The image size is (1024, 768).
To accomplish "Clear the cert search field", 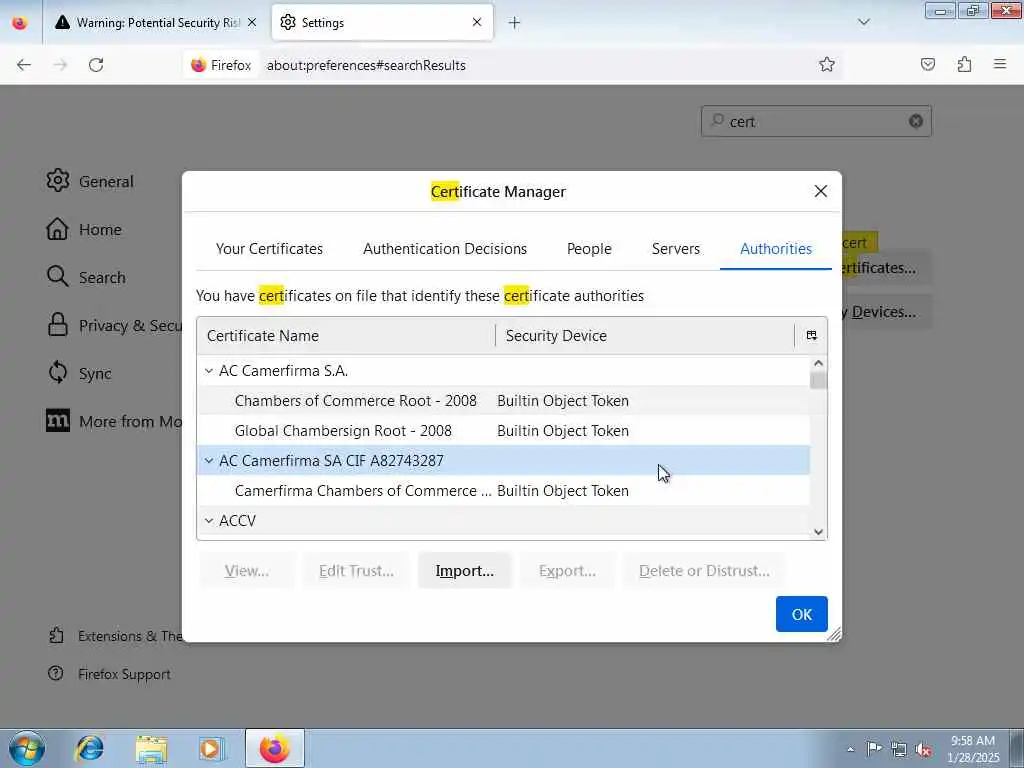I will tap(916, 121).
